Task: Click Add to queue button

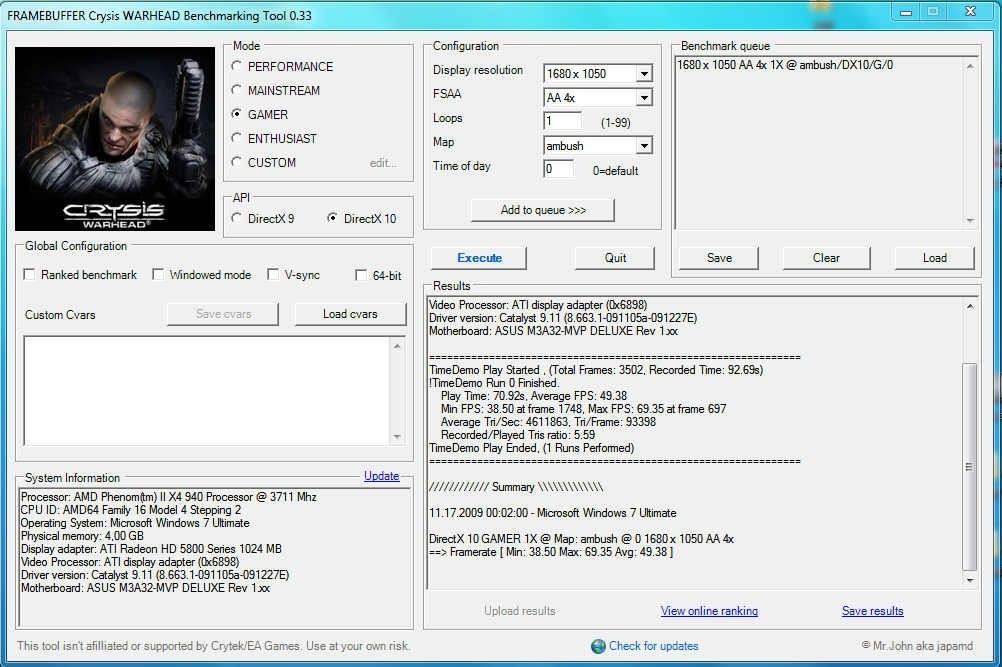Action: (543, 210)
